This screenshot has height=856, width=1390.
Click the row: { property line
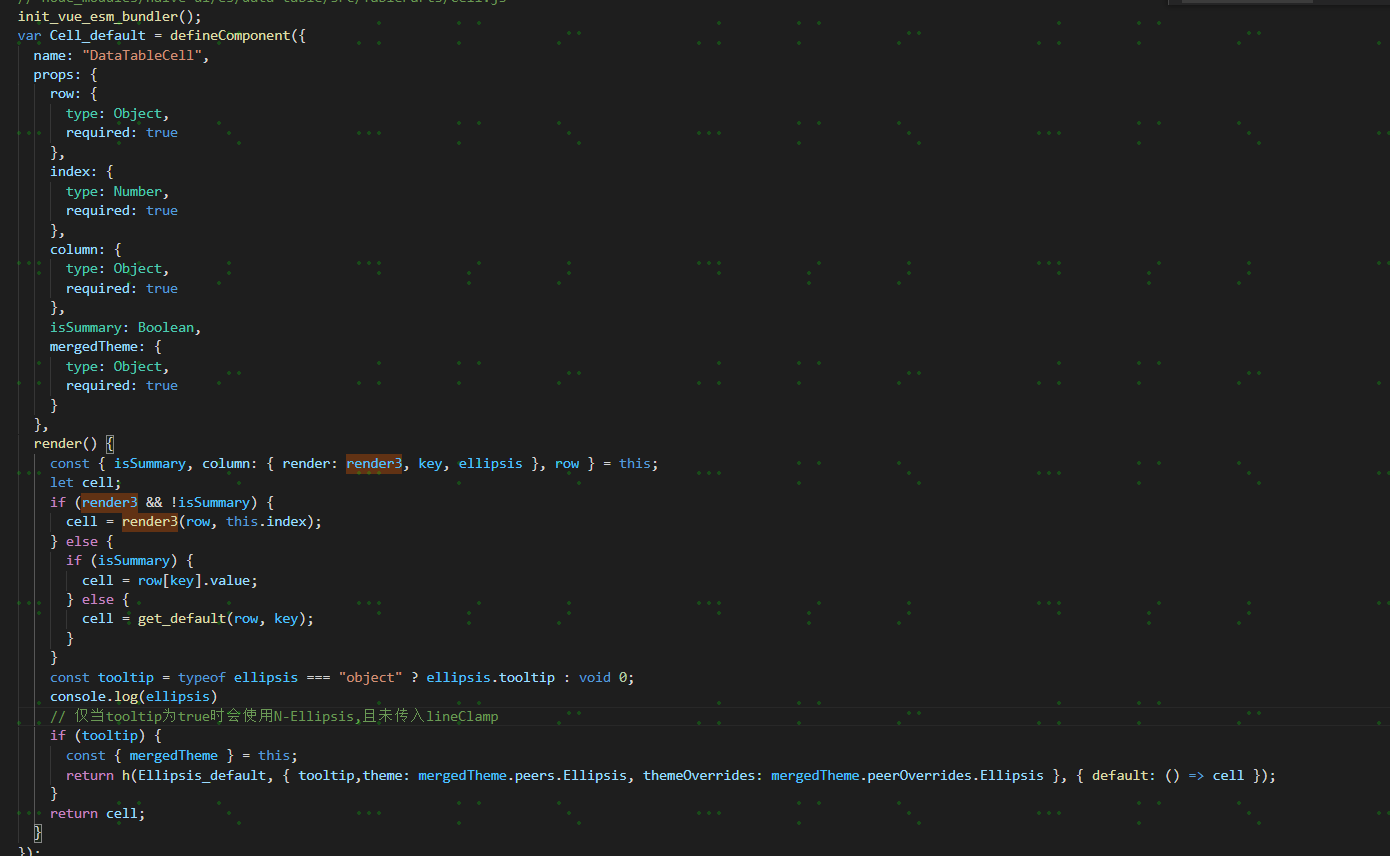[x=74, y=94]
